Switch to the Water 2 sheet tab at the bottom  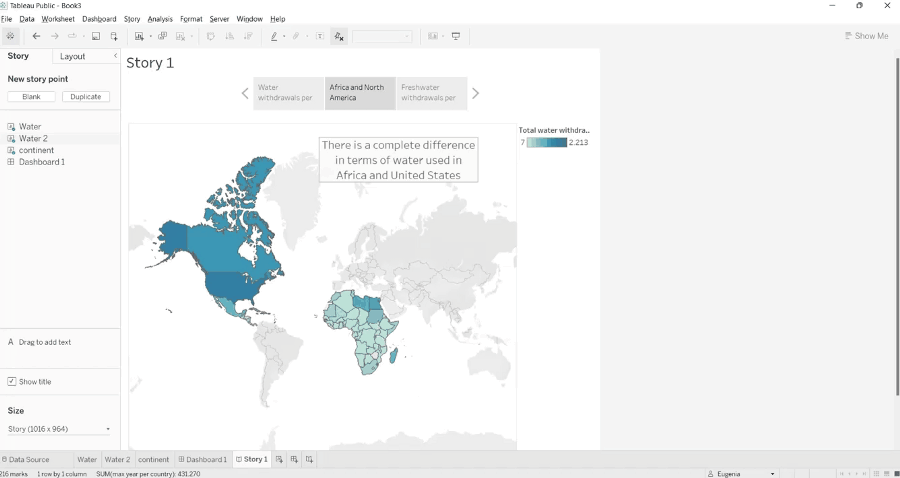[117, 459]
